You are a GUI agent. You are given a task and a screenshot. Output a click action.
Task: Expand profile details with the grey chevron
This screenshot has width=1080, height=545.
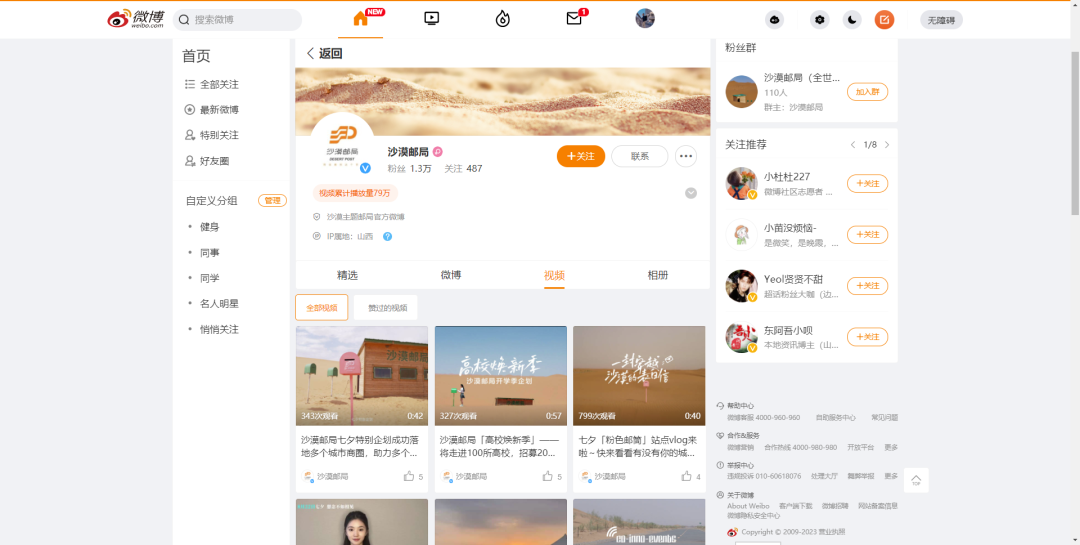tap(691, 193)
